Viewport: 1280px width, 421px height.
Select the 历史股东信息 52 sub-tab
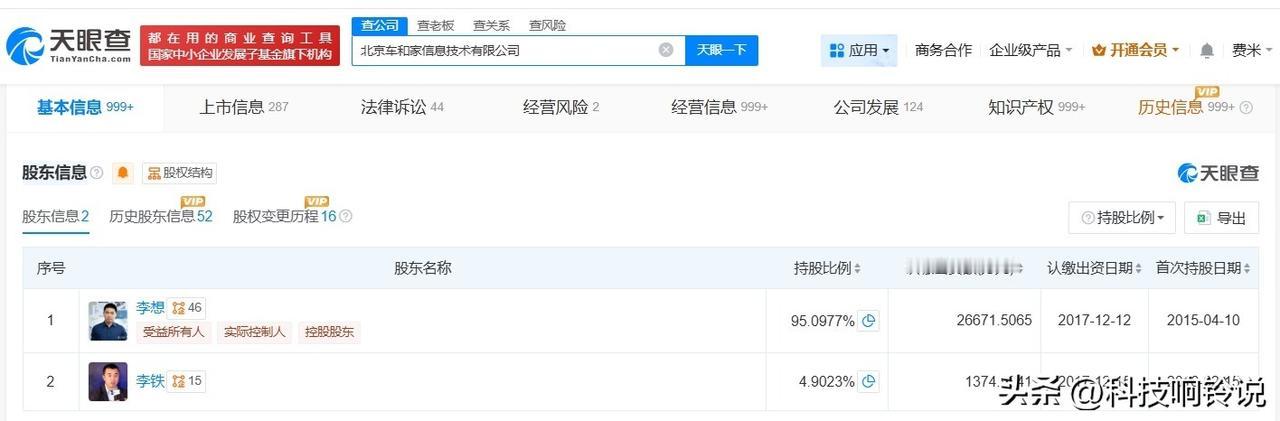[161, 216]
